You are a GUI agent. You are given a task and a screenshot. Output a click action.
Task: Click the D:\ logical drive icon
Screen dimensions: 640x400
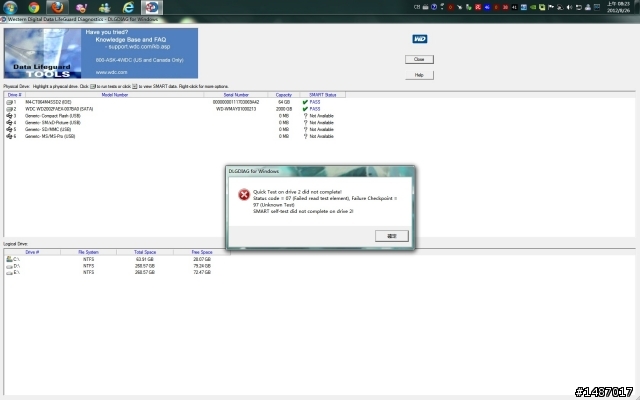(9, 266)
